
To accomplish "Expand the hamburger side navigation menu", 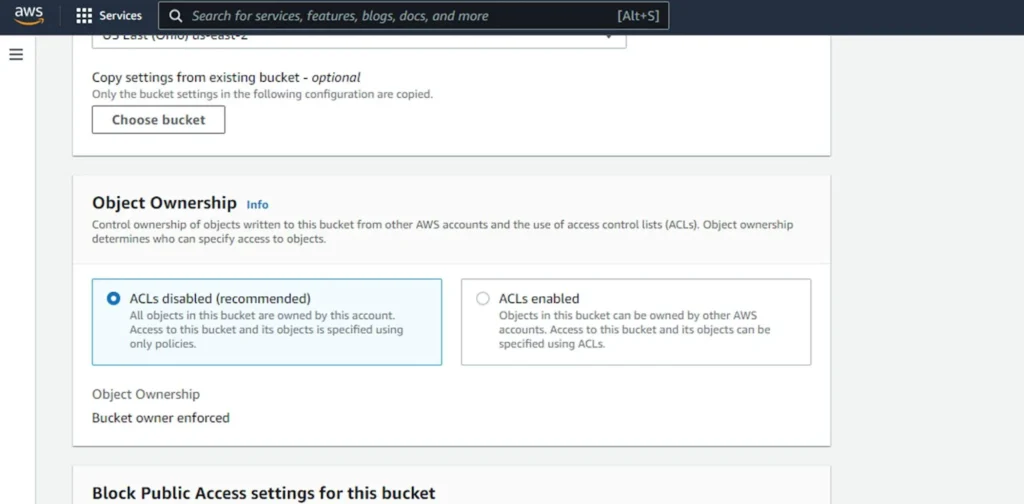I will pyautogui.click(x=16, y=54).
